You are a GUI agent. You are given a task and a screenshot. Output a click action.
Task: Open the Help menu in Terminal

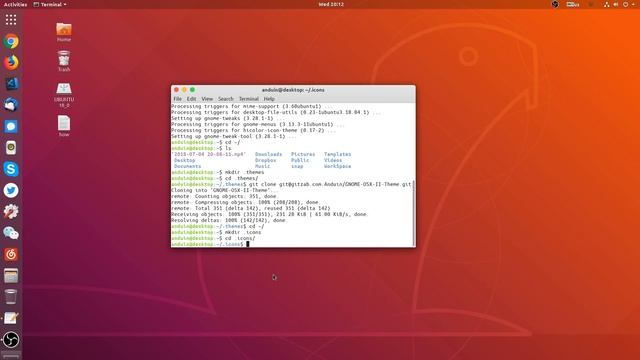[269, 99]
